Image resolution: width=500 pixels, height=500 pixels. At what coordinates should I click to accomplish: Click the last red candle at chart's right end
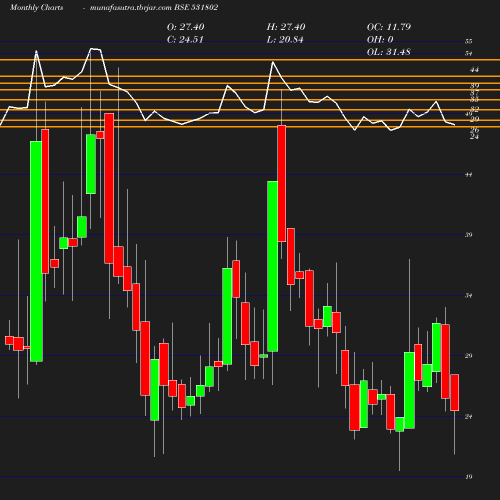pyautogui.click(x=455, y=392)
